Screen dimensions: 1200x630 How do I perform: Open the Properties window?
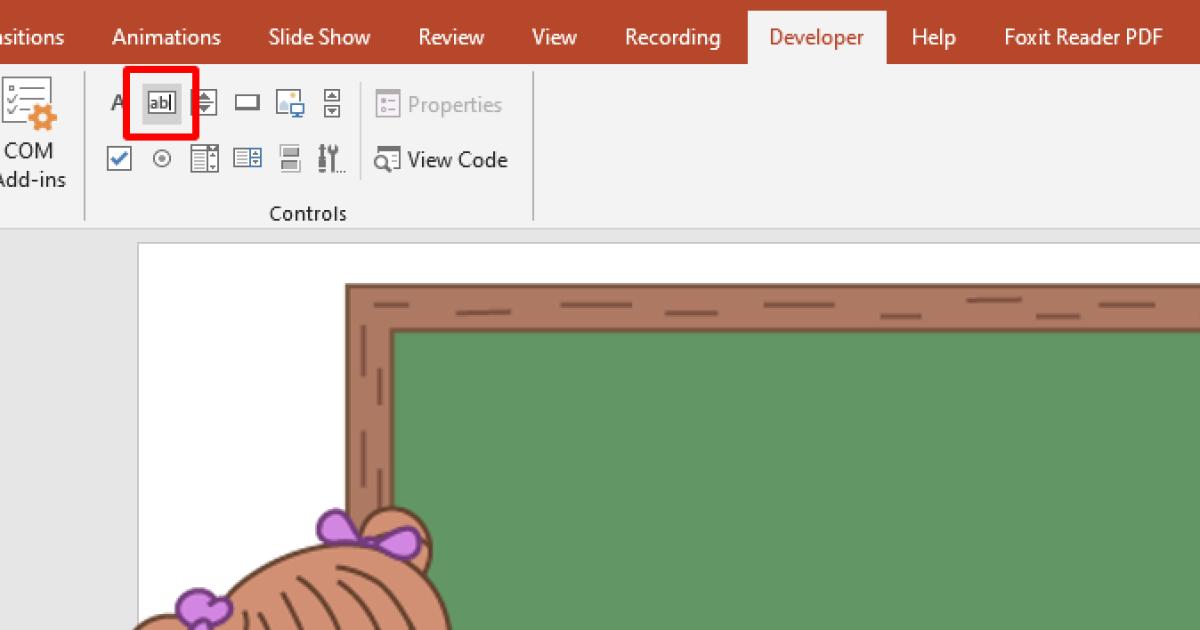pos(438,104)
